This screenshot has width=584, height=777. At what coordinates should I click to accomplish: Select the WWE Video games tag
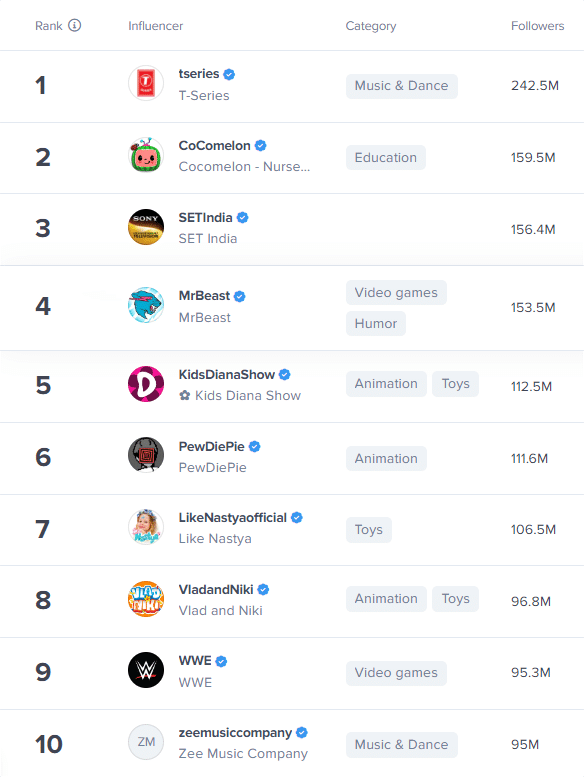pos(396,673)
